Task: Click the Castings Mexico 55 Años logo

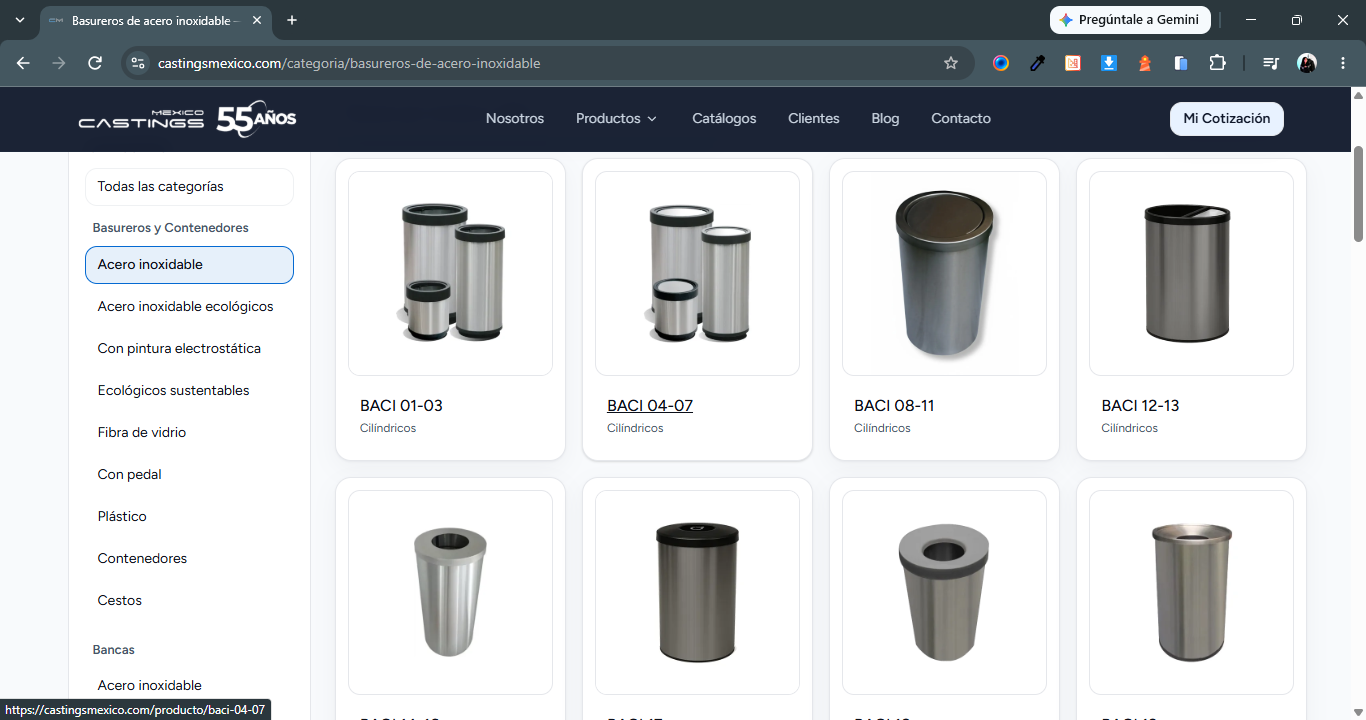Action: coord(187,119)
